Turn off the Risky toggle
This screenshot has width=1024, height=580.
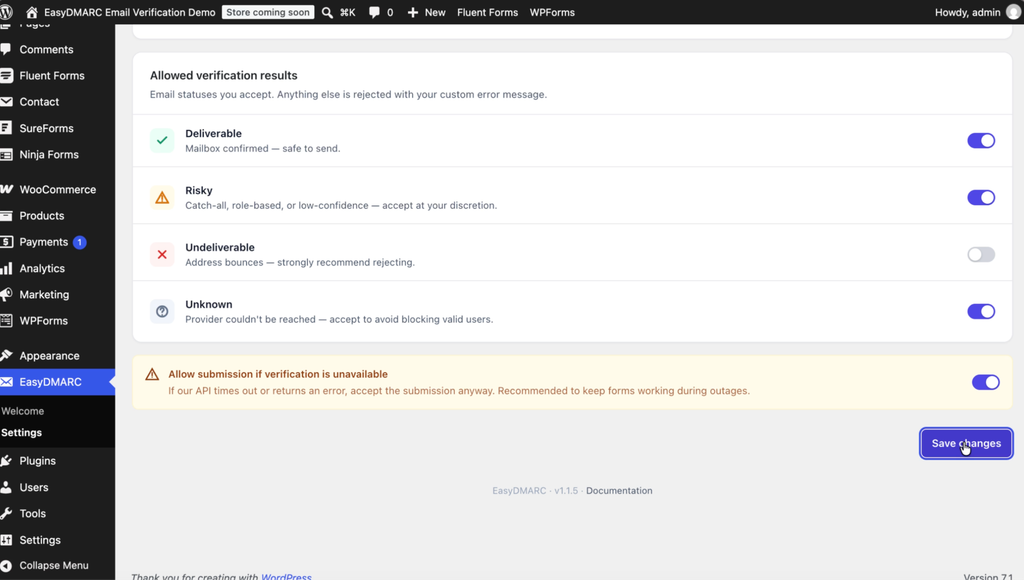pos(981,197)
